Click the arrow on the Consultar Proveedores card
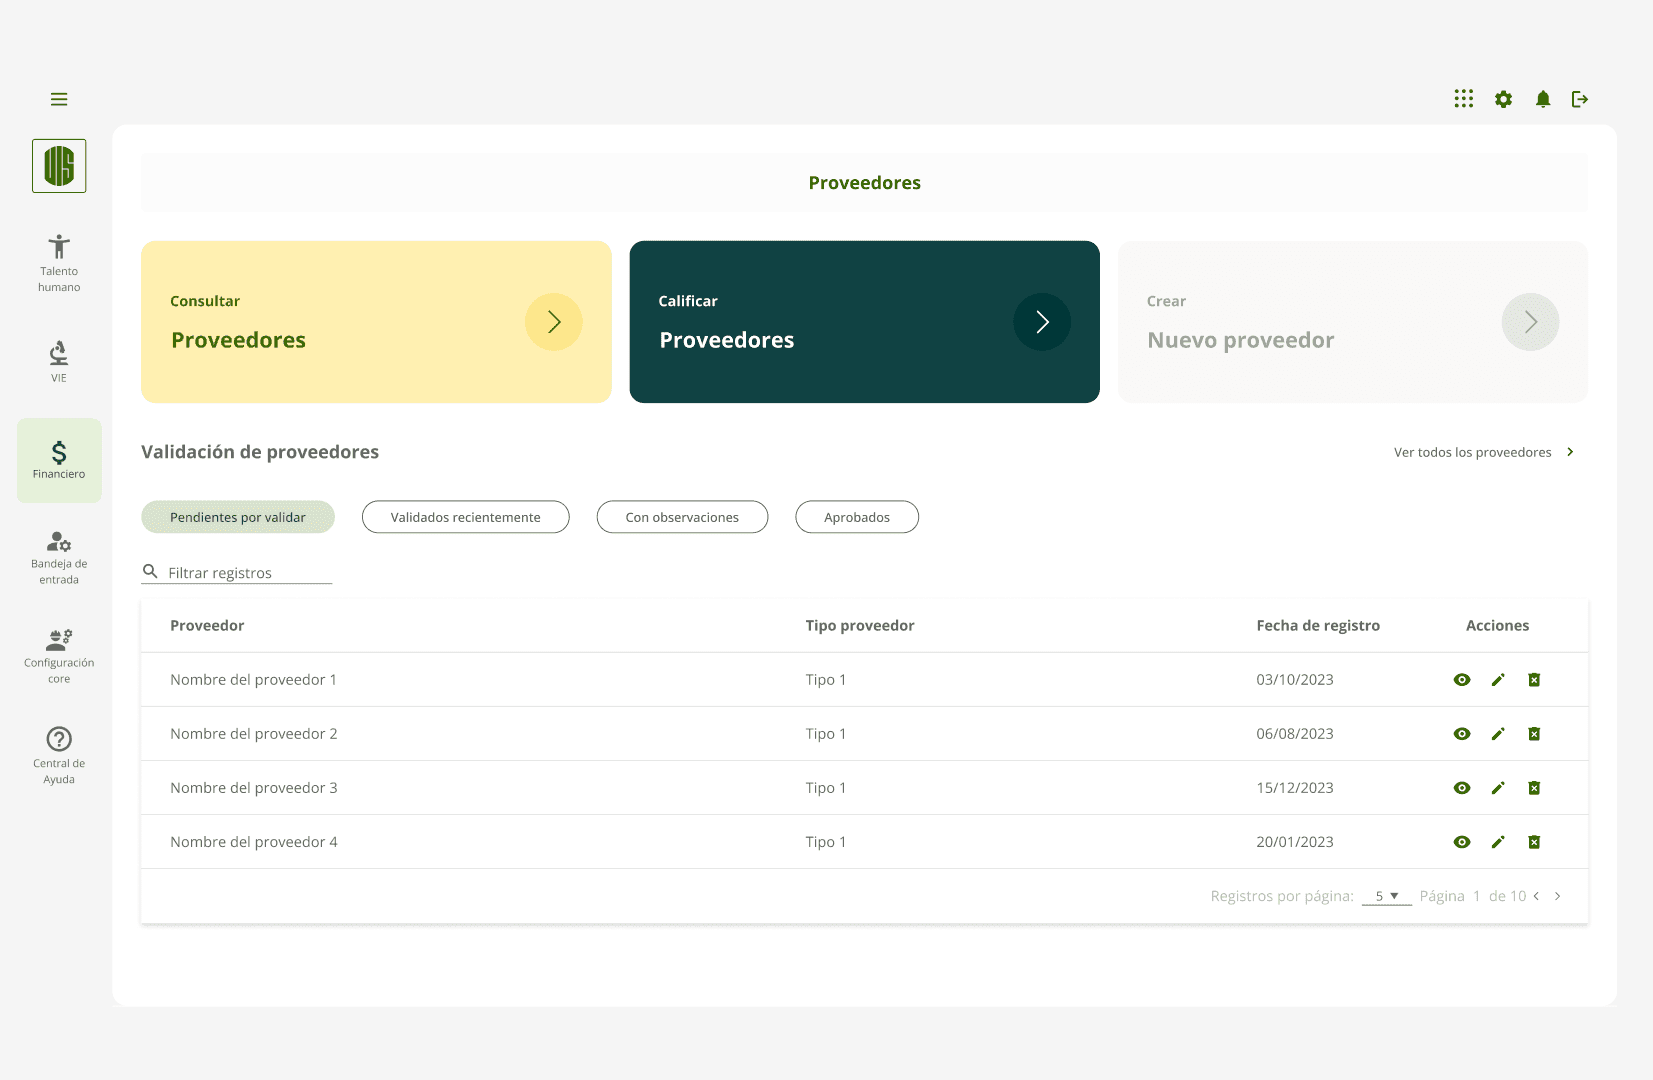This screenshot has width=1653, height=1080. tap(554, 322)
